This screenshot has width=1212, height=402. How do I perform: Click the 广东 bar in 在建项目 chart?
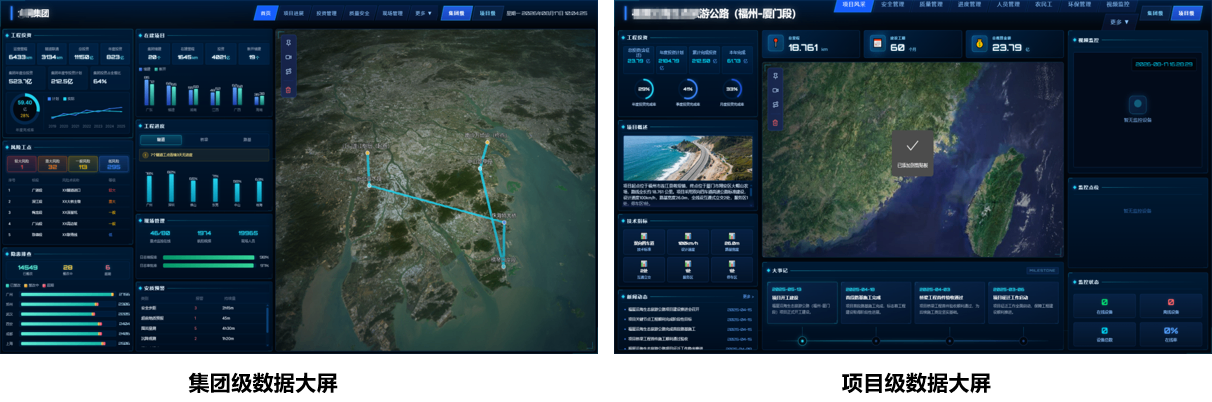click(x=150, y=94)
